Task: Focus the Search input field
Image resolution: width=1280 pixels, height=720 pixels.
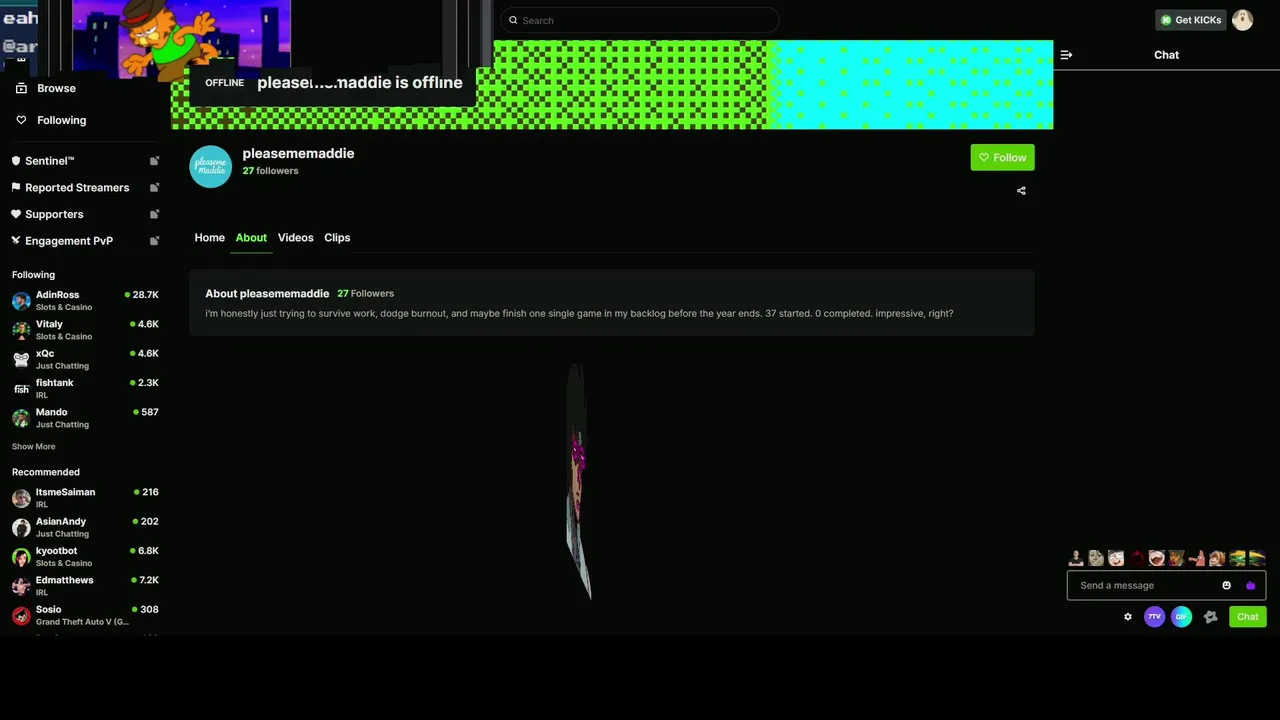Action: click(640, 20)
